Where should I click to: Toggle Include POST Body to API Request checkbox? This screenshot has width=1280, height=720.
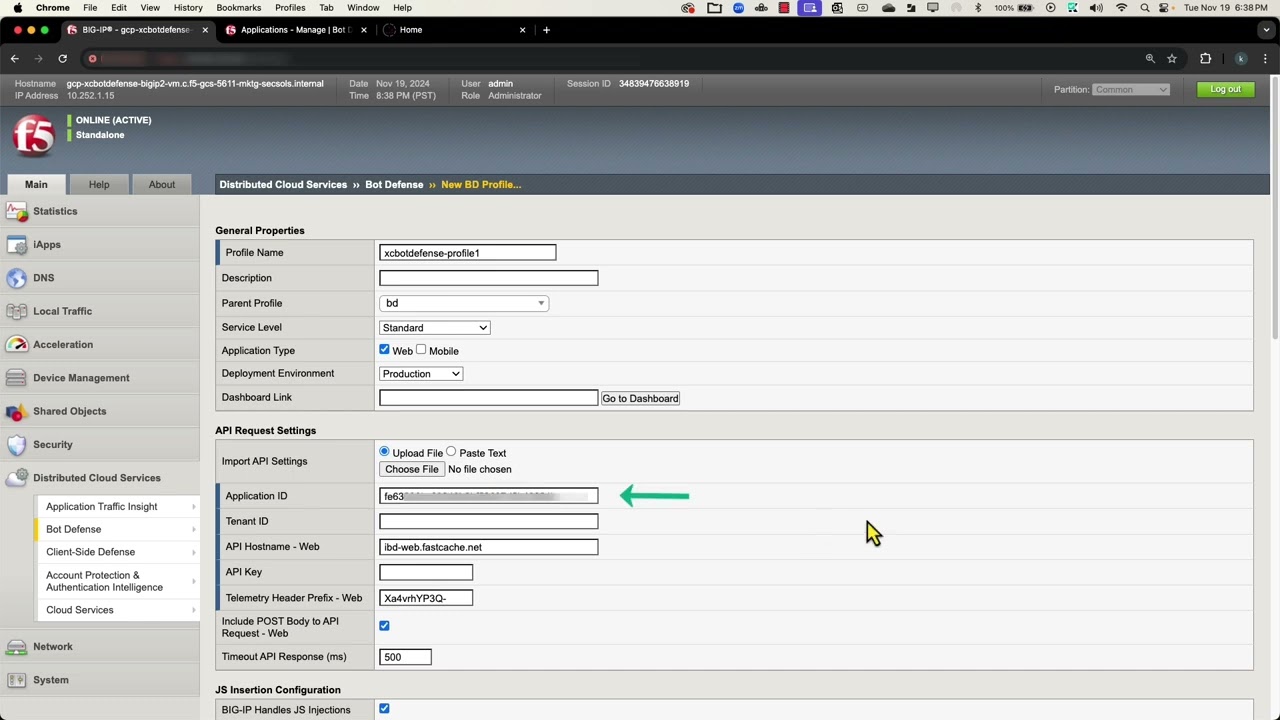click(x=384, y=626)
